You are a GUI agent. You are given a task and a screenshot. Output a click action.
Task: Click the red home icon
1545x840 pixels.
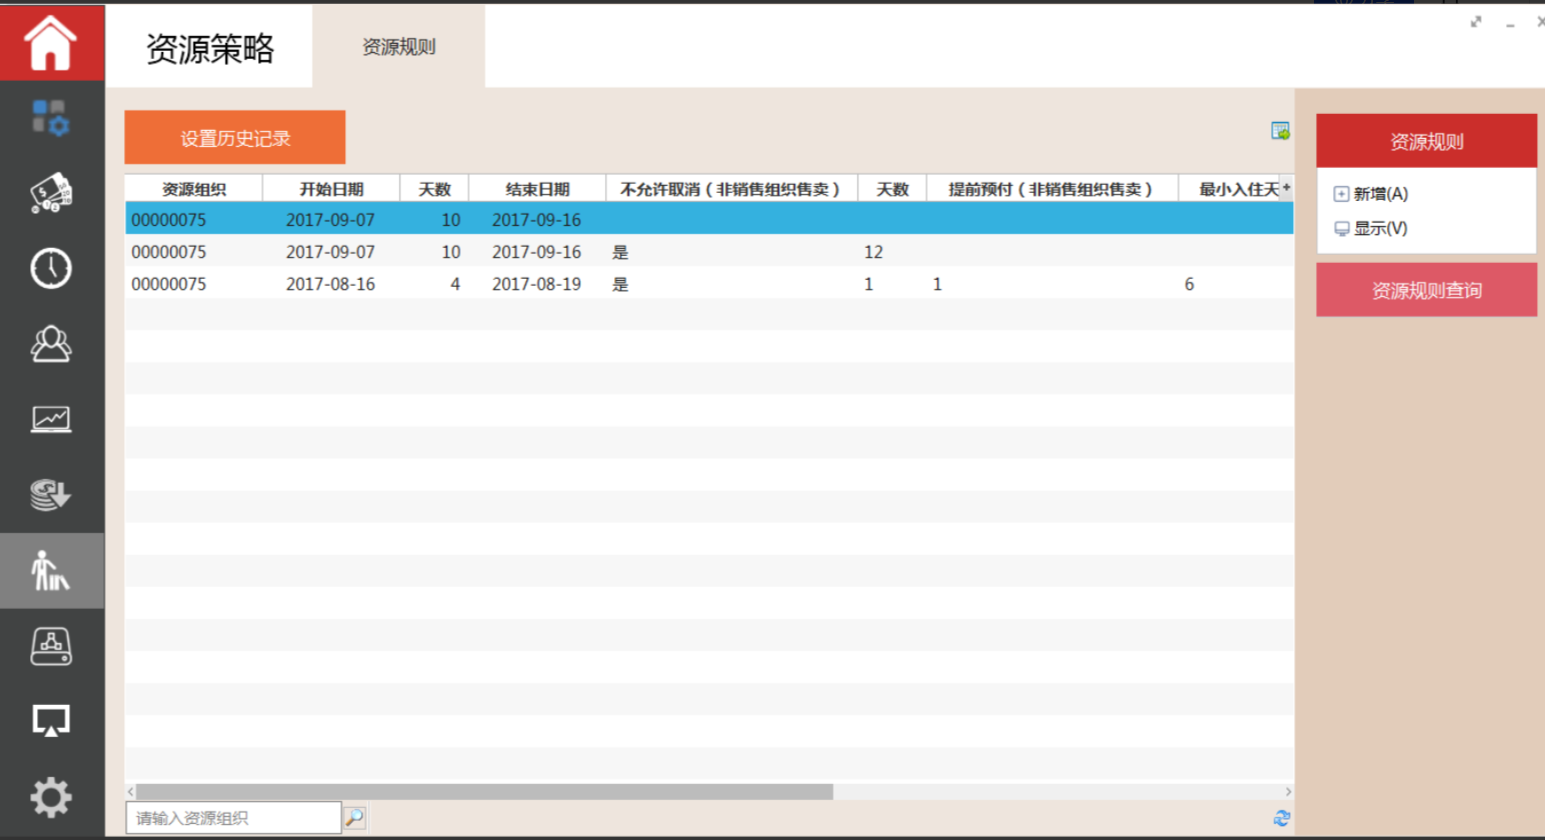pos(51,42)
